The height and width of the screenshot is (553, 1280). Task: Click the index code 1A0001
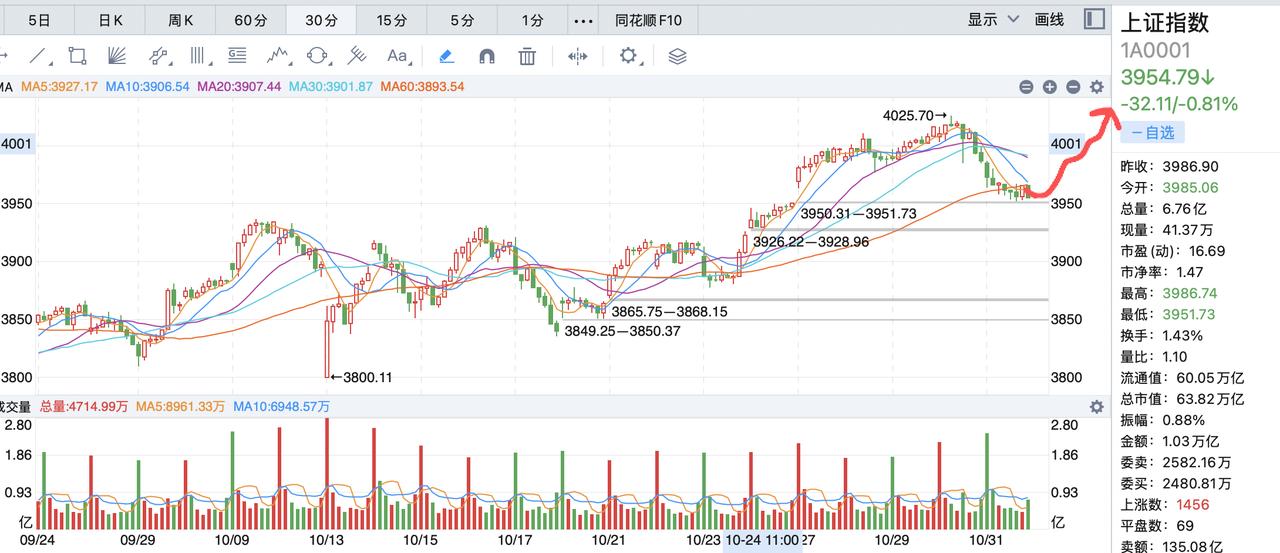(x=1155, y=50)
